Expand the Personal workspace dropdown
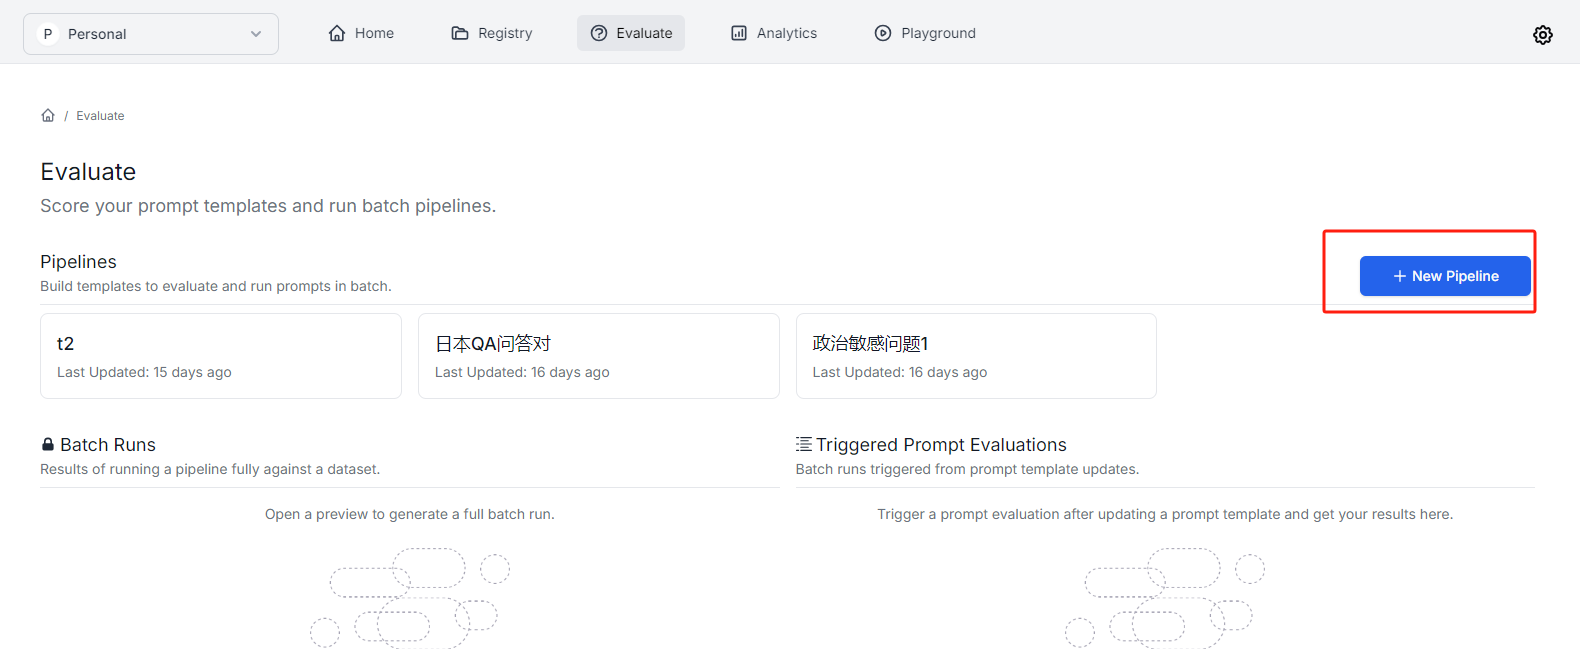 tap(150, 34)
